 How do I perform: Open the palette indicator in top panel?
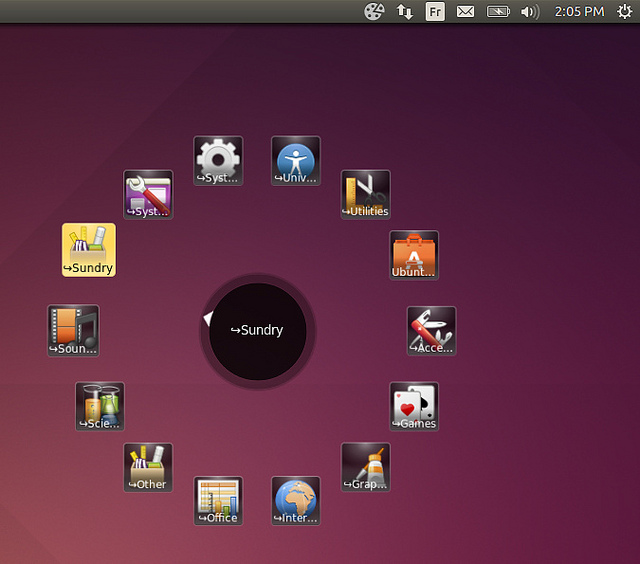tap(373, 12)
